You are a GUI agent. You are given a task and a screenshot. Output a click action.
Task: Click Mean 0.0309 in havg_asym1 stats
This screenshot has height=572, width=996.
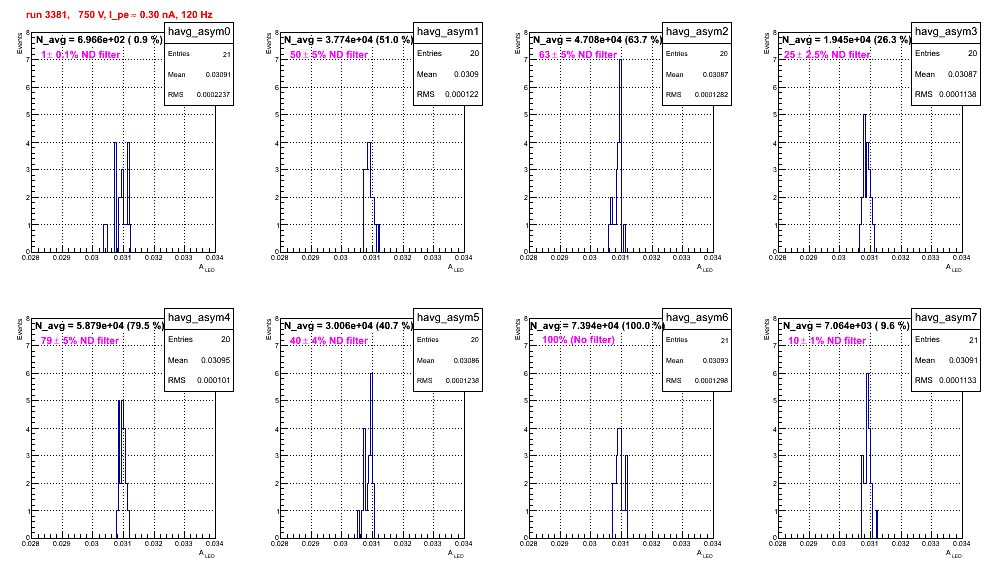[448, 74]
